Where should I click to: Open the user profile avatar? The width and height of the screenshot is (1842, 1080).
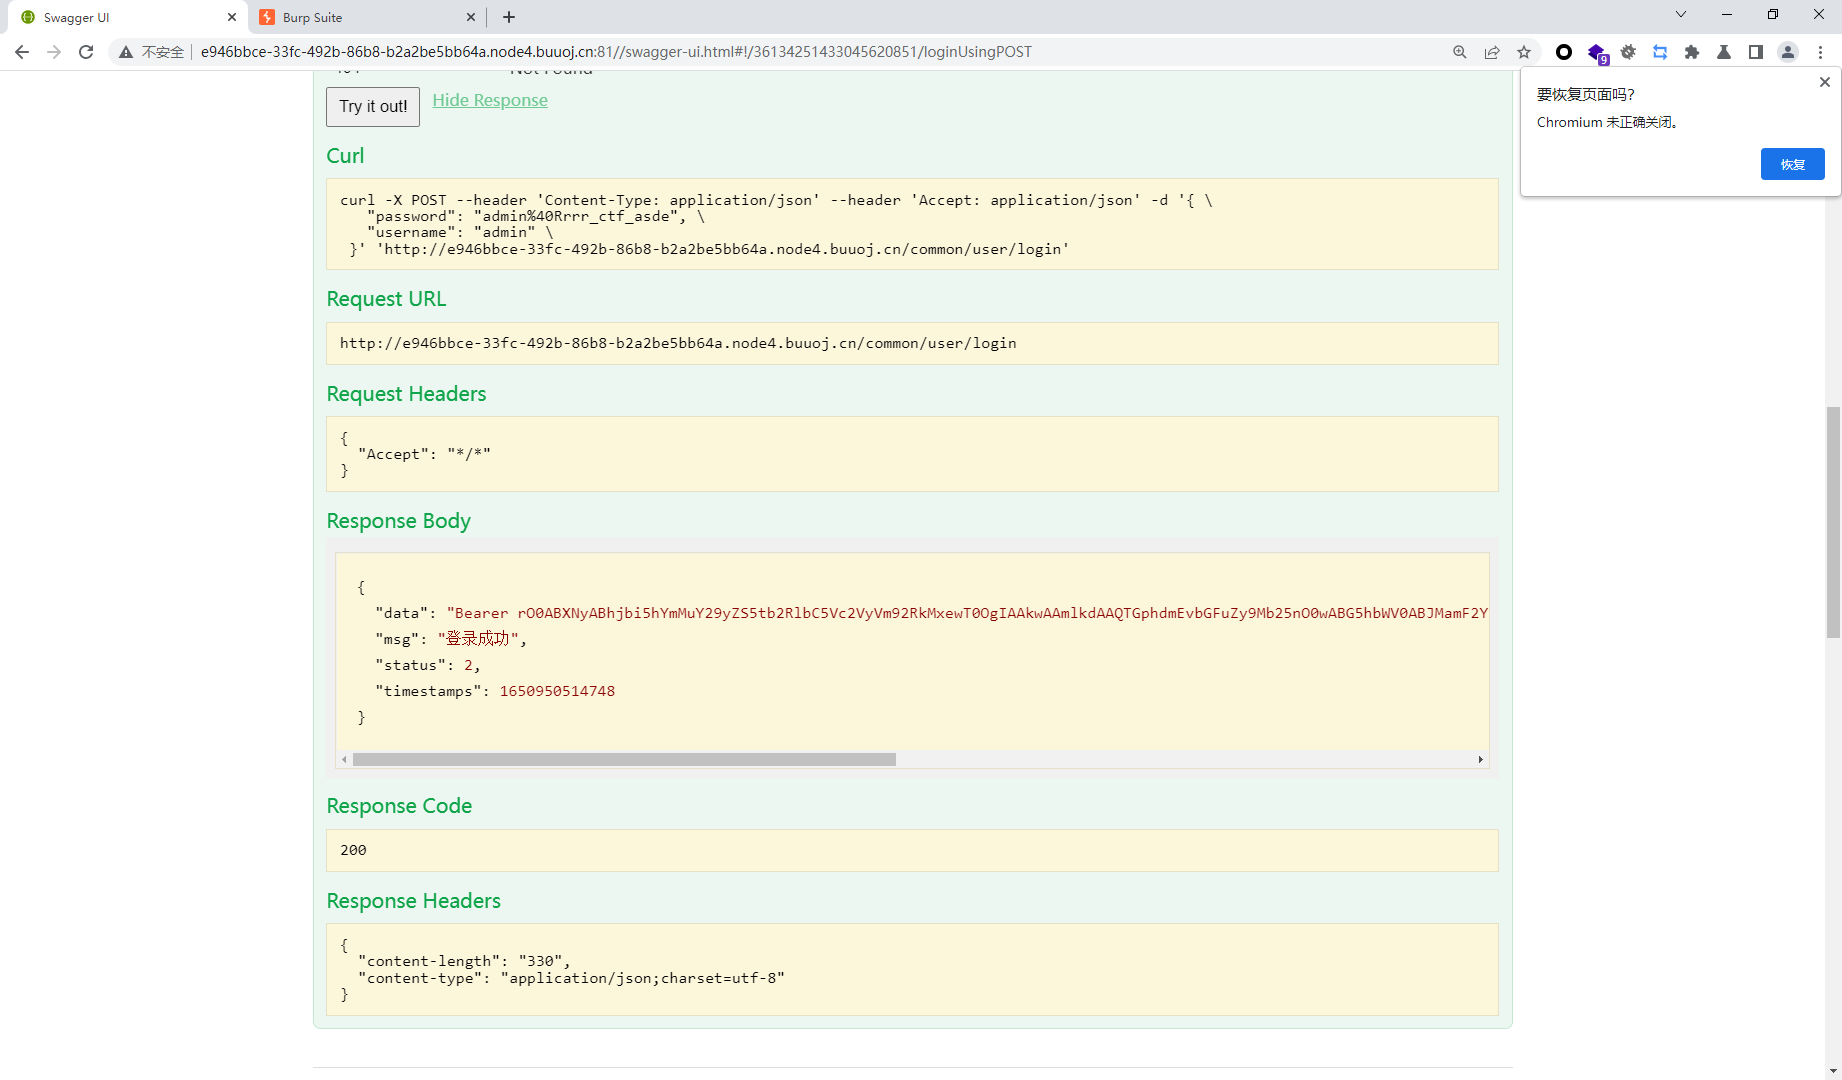pos(1788,52)
